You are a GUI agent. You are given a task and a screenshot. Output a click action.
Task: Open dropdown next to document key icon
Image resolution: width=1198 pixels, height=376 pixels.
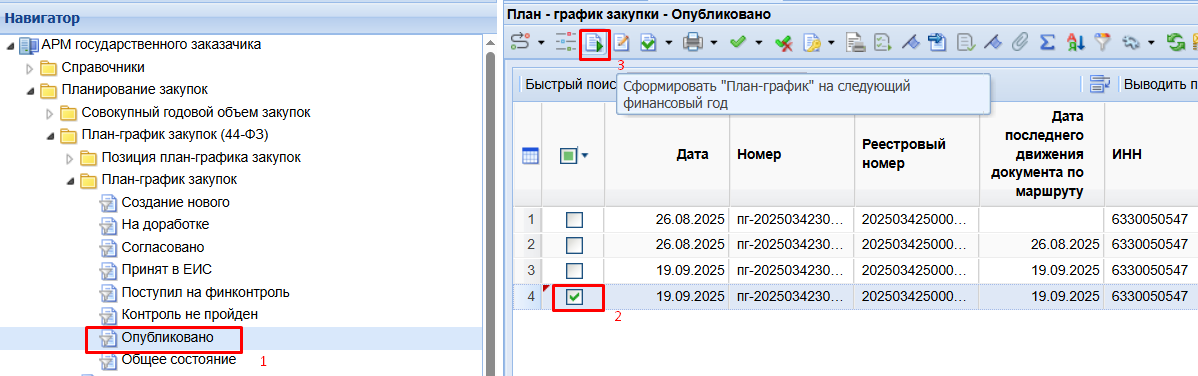[830, 44]
